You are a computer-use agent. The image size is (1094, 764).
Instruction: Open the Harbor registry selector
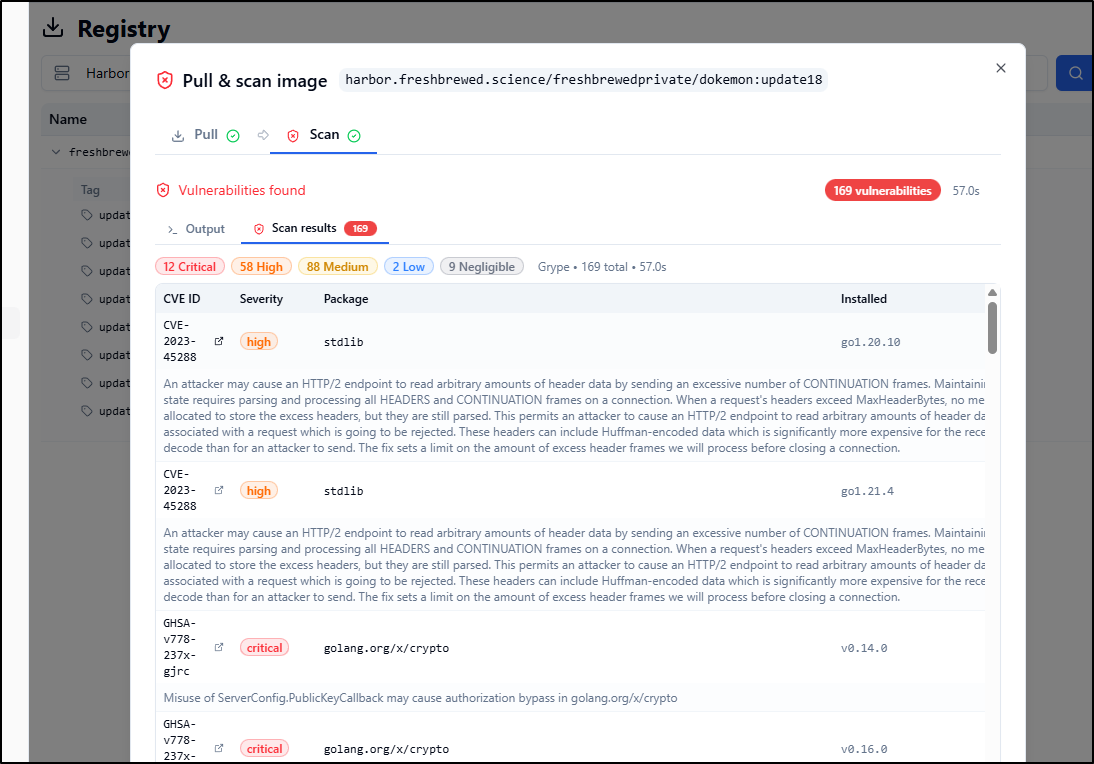point(85,73)
